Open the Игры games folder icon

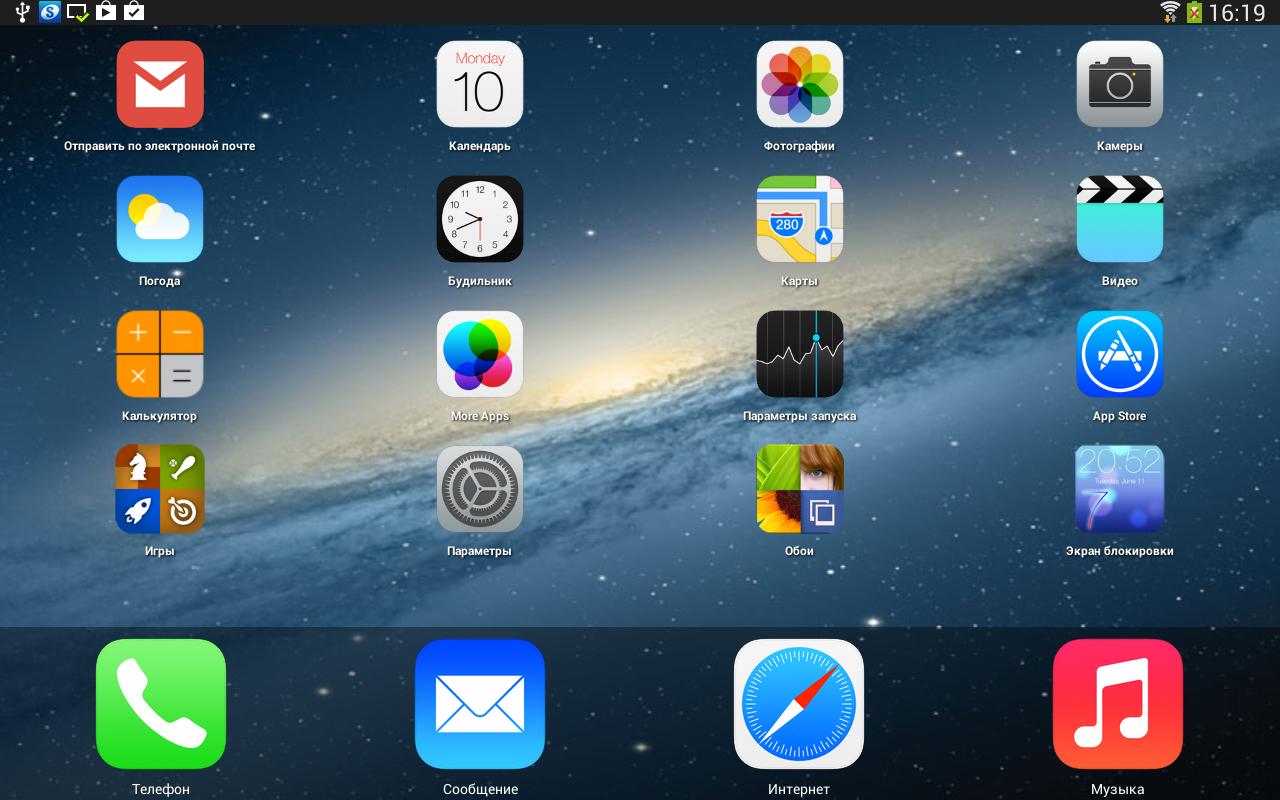pos(160,489)
